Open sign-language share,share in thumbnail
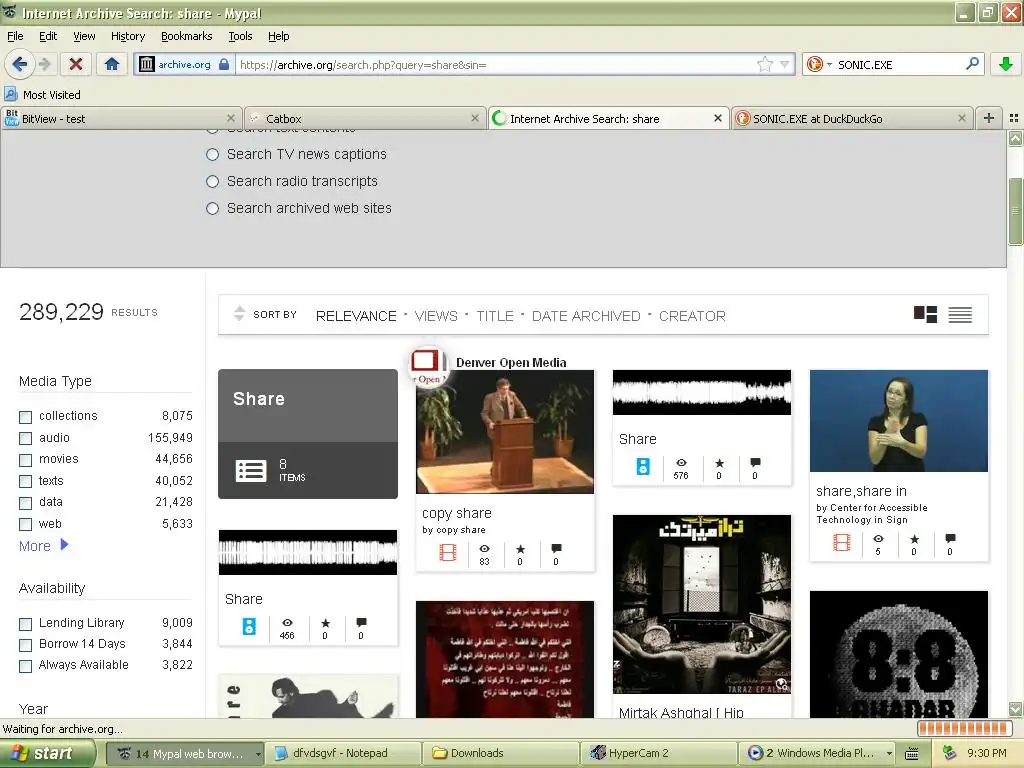 pos(899,421)
